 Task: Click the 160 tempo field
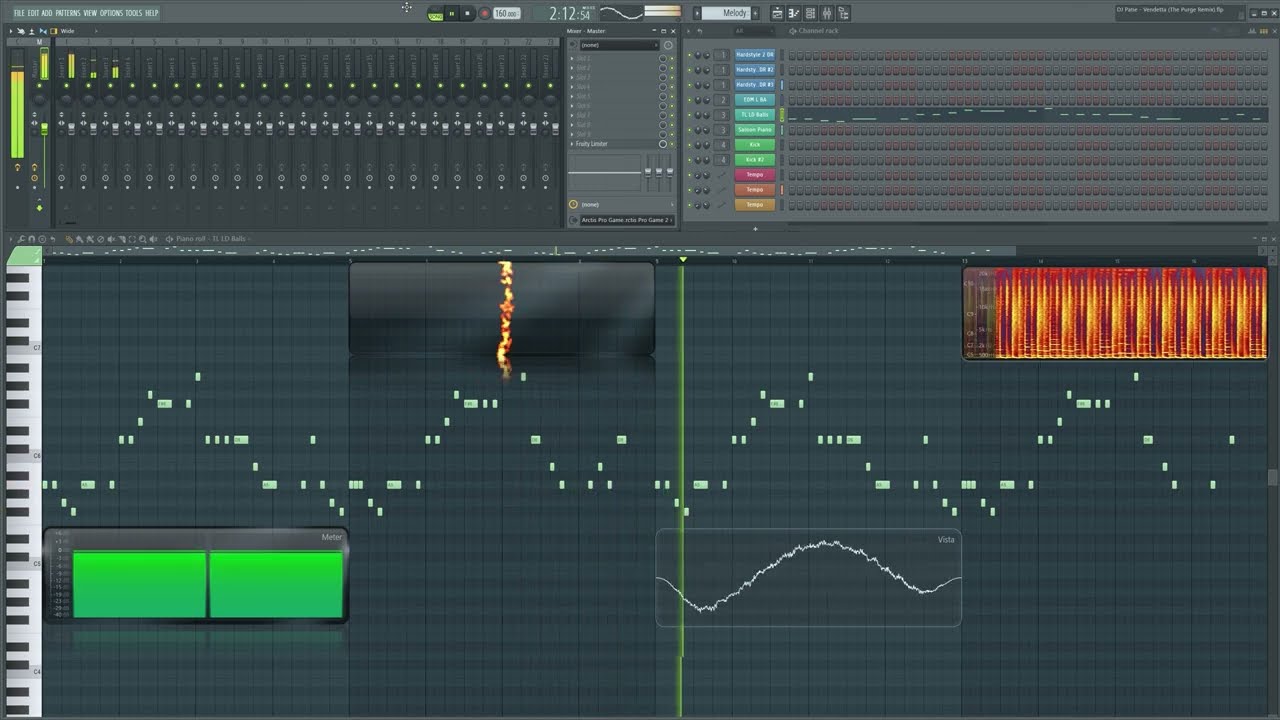[506, 14]
